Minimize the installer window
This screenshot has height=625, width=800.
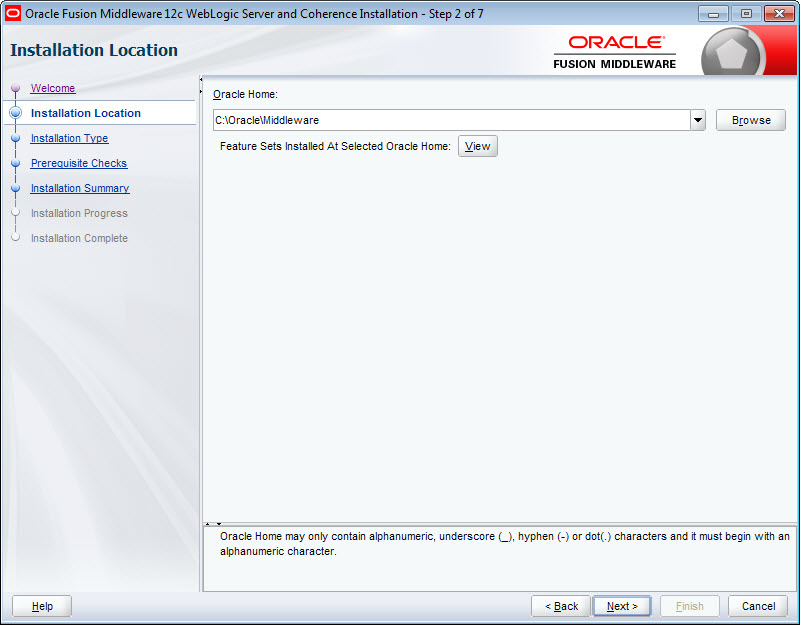pos(713,14)
